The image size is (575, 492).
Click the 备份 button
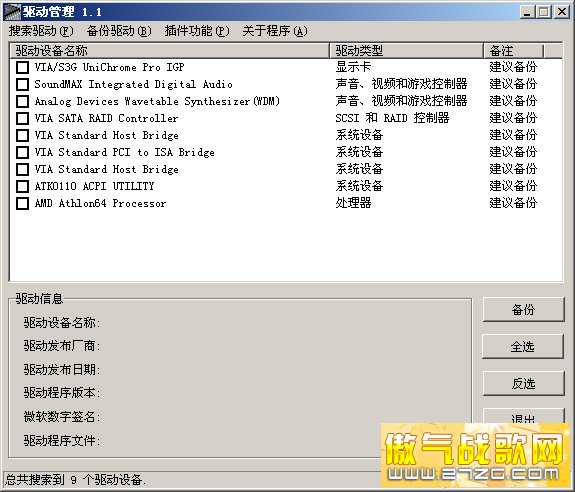[523, 310]
